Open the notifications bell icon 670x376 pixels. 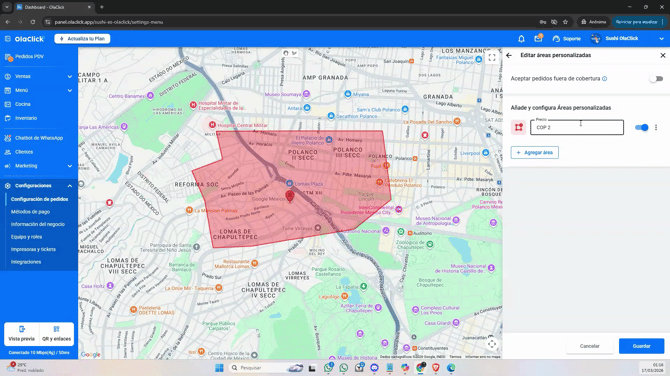pyautogui.click(x=521, y=39)
